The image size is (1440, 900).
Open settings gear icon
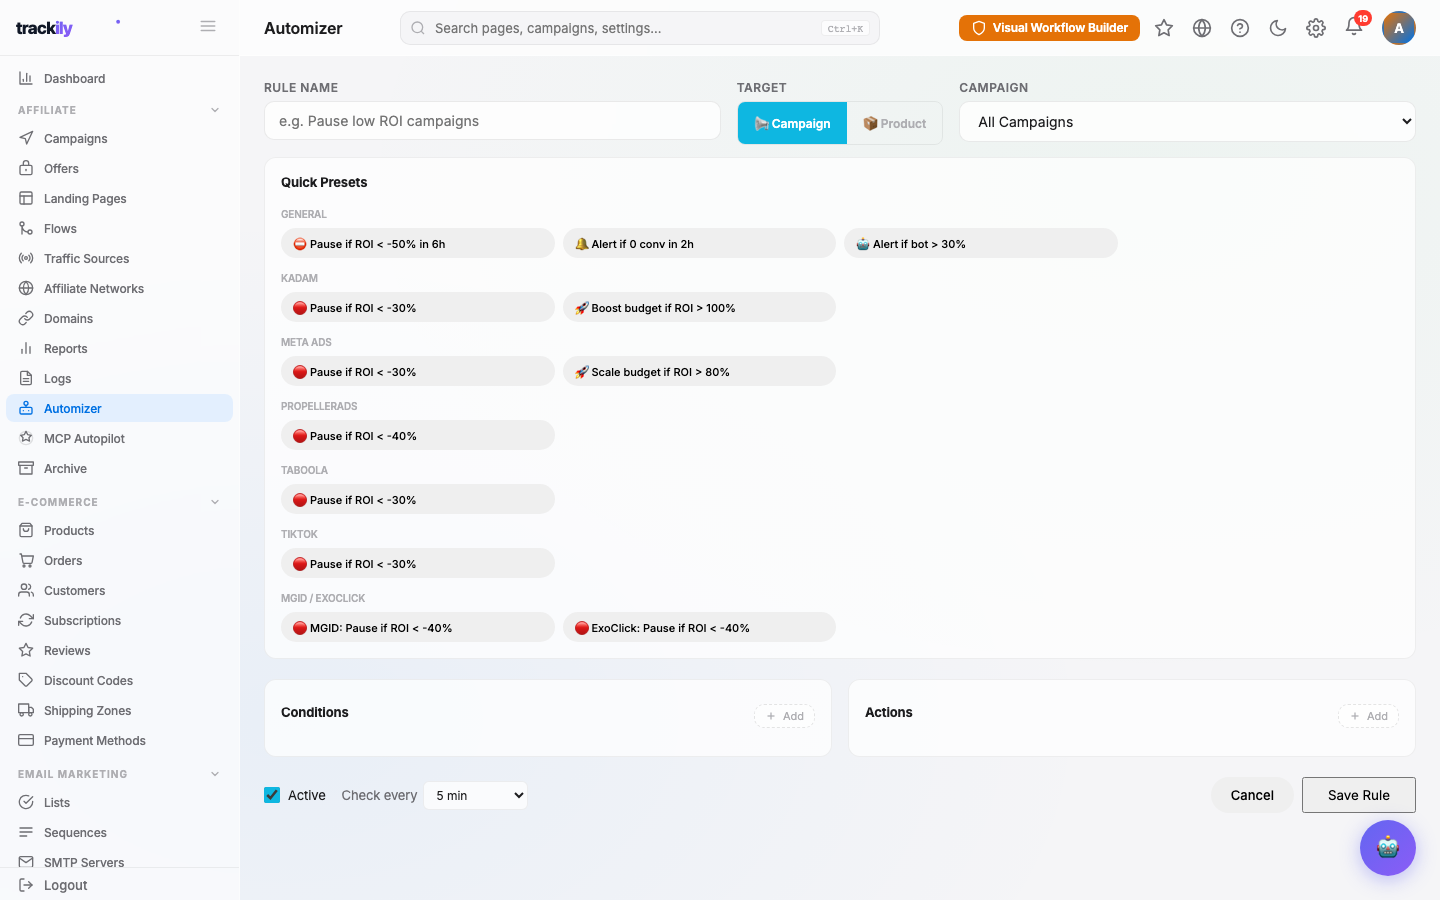pyautogui.click(x=1316, y=28)
